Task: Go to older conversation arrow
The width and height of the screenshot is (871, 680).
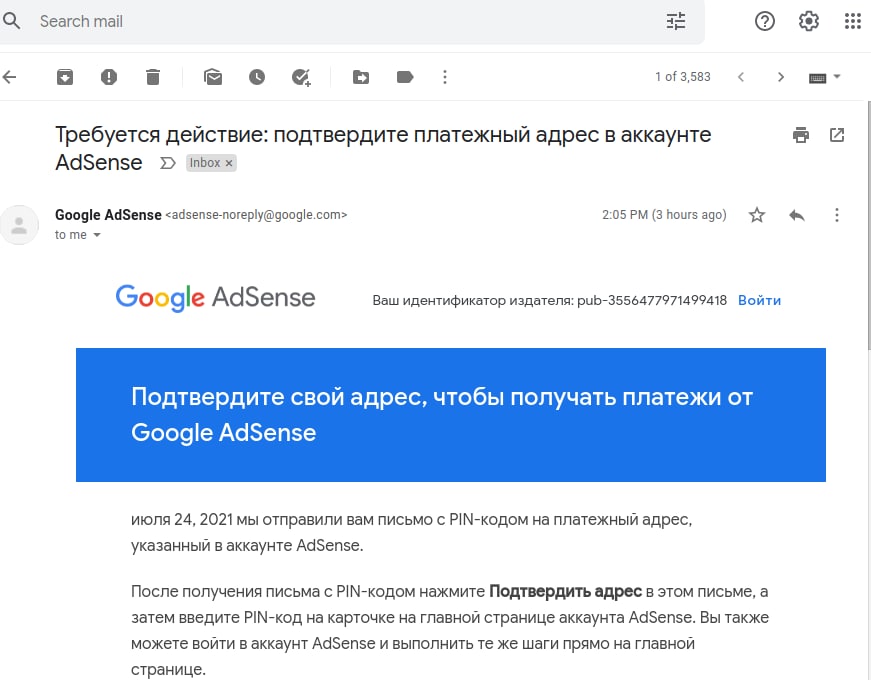Action: (x=780, y=77)
